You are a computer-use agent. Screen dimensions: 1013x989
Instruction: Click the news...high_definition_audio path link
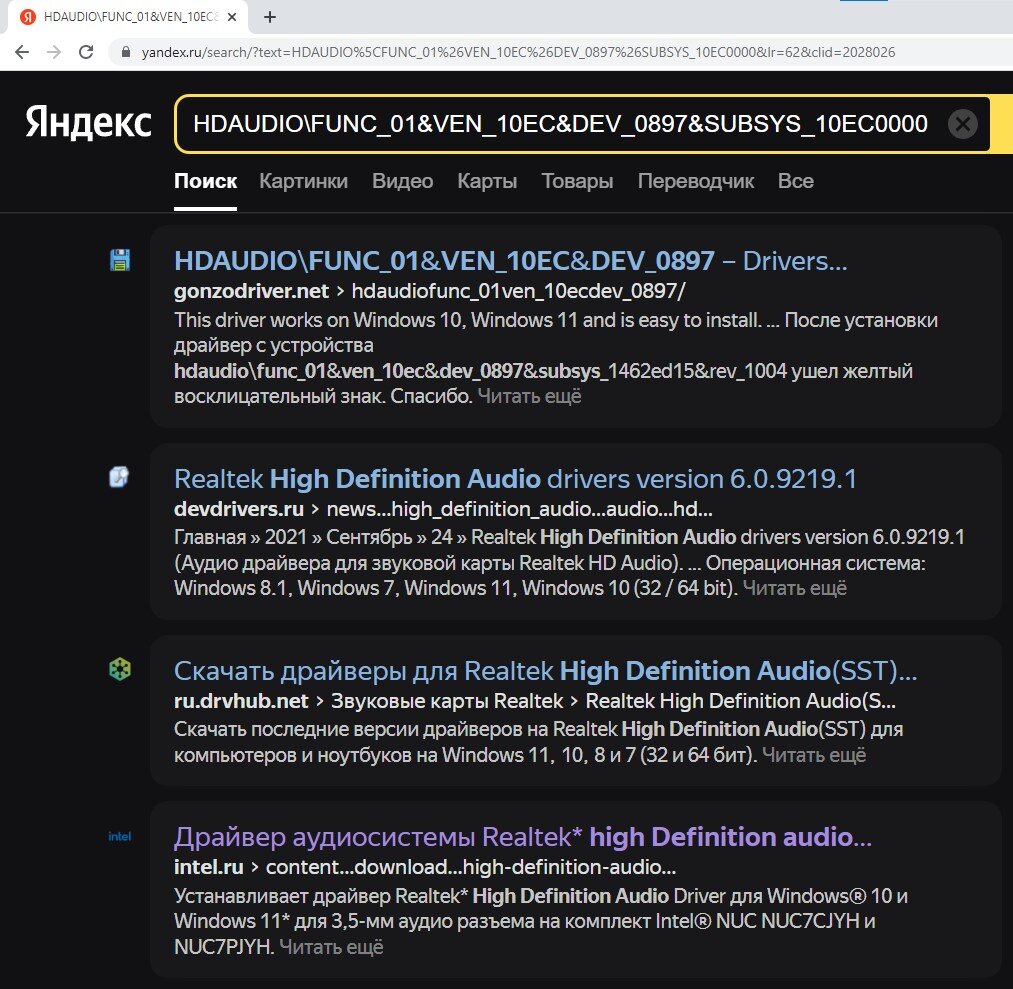[x=519, y=509]
